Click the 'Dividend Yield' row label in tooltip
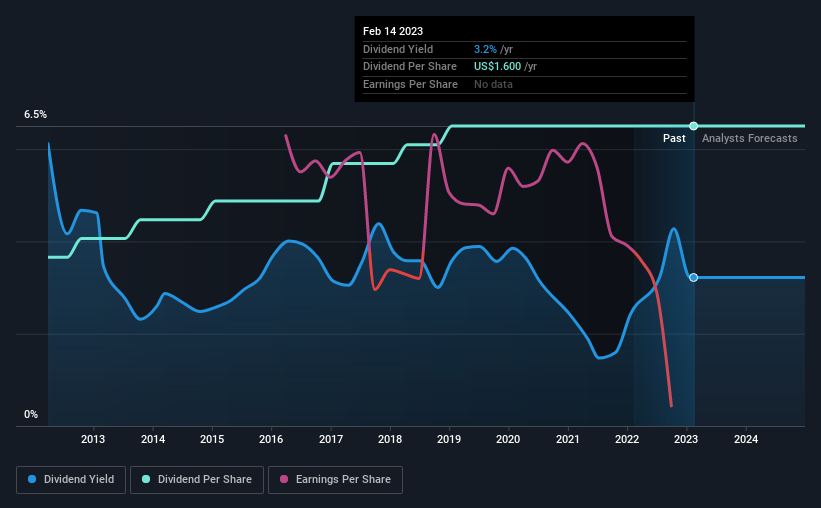This screenshot has width=821, height=508. [x=398, y=49]
